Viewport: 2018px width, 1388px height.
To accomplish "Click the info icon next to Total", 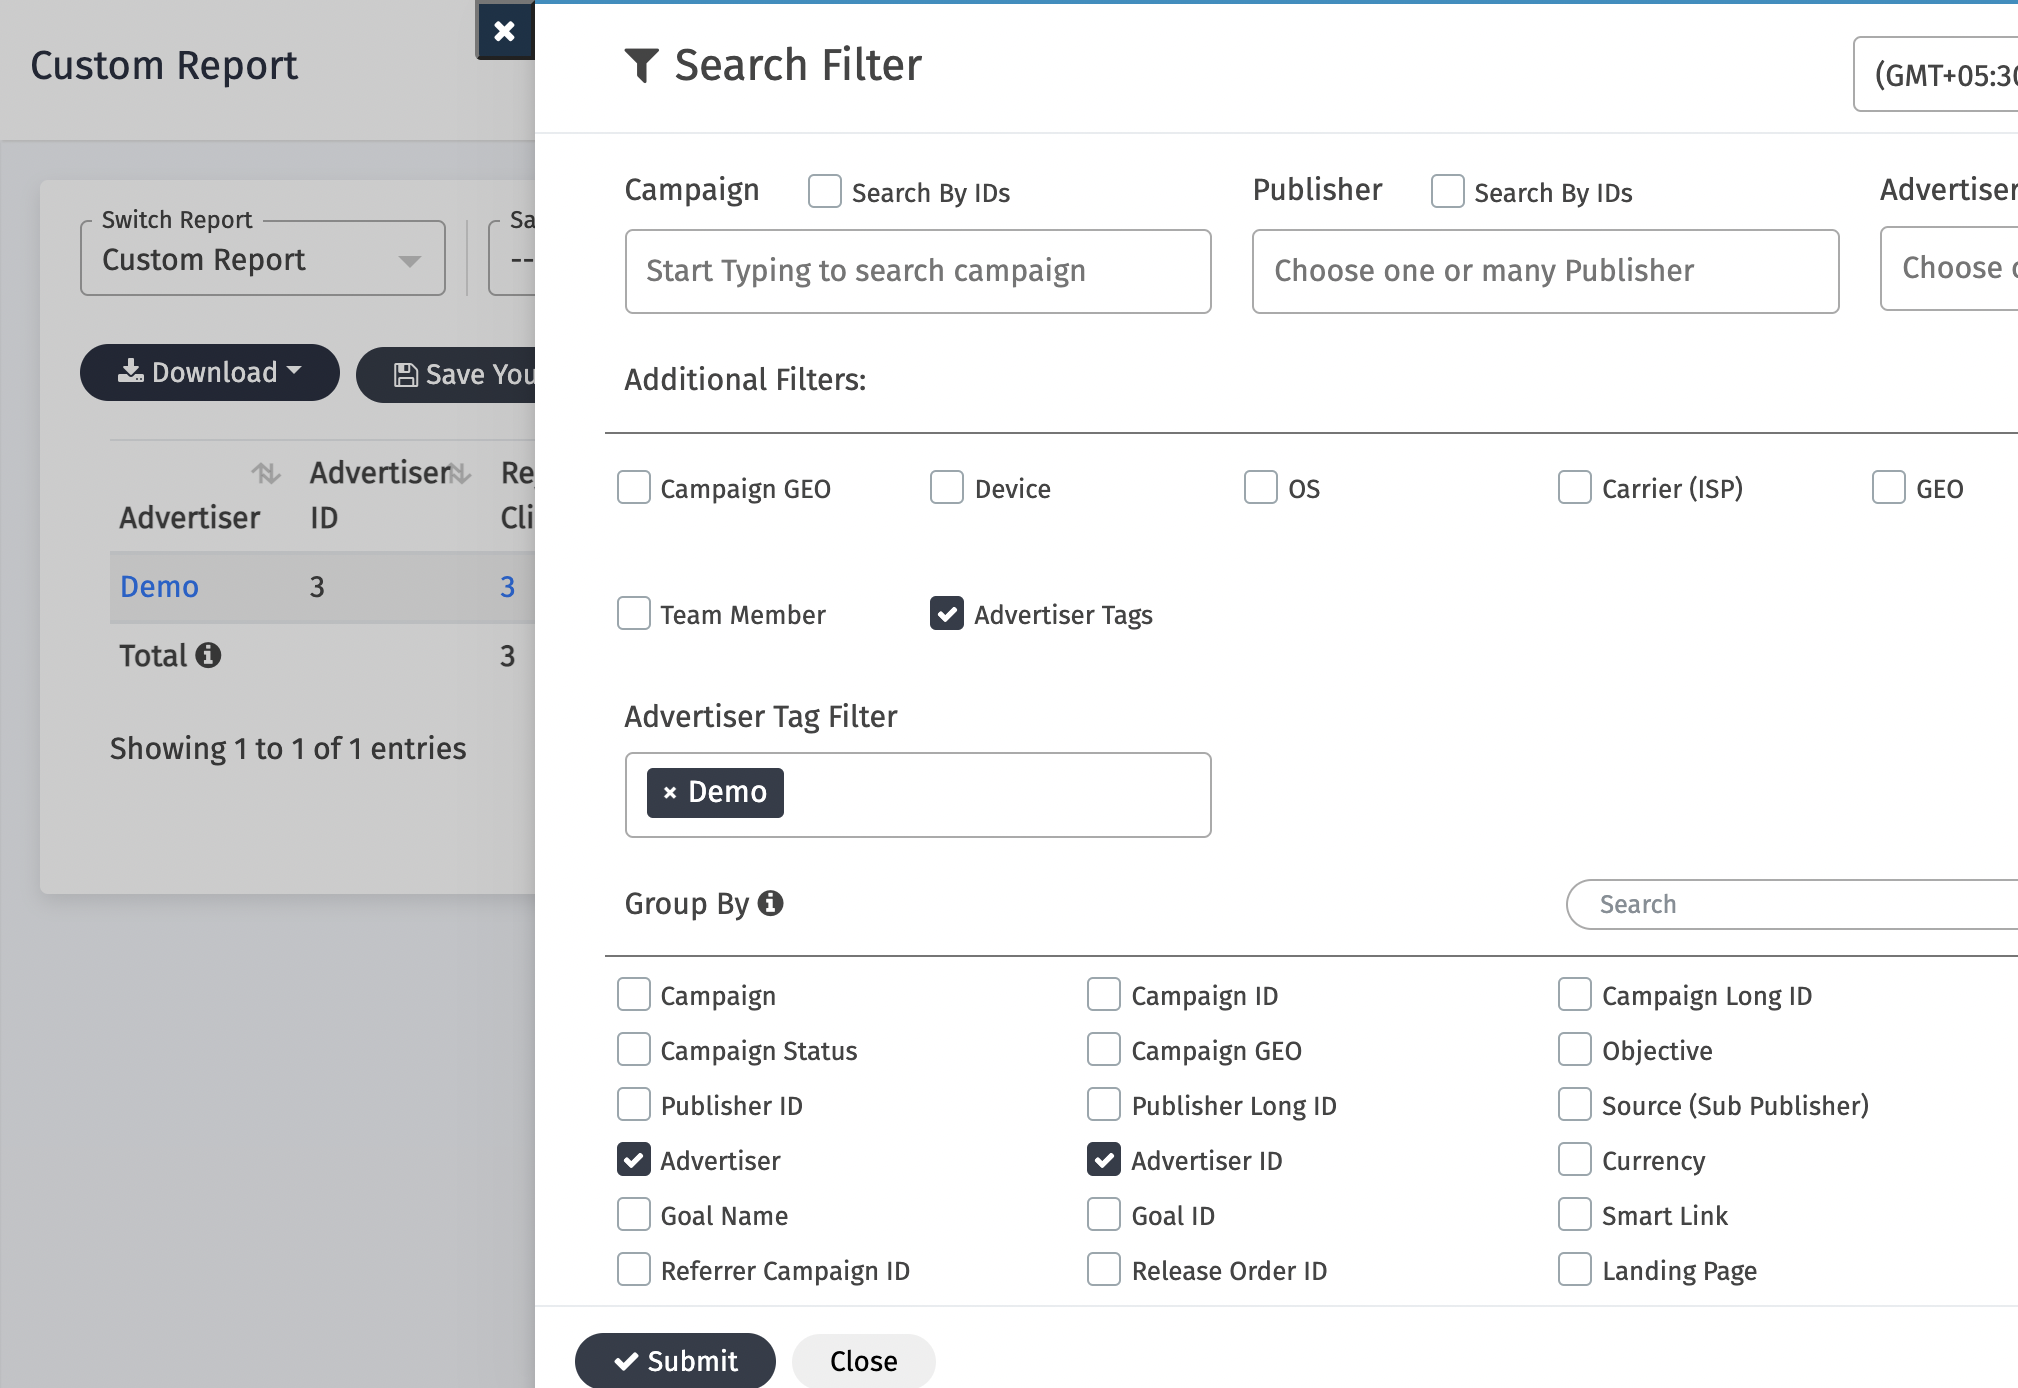I will [210, 655].
